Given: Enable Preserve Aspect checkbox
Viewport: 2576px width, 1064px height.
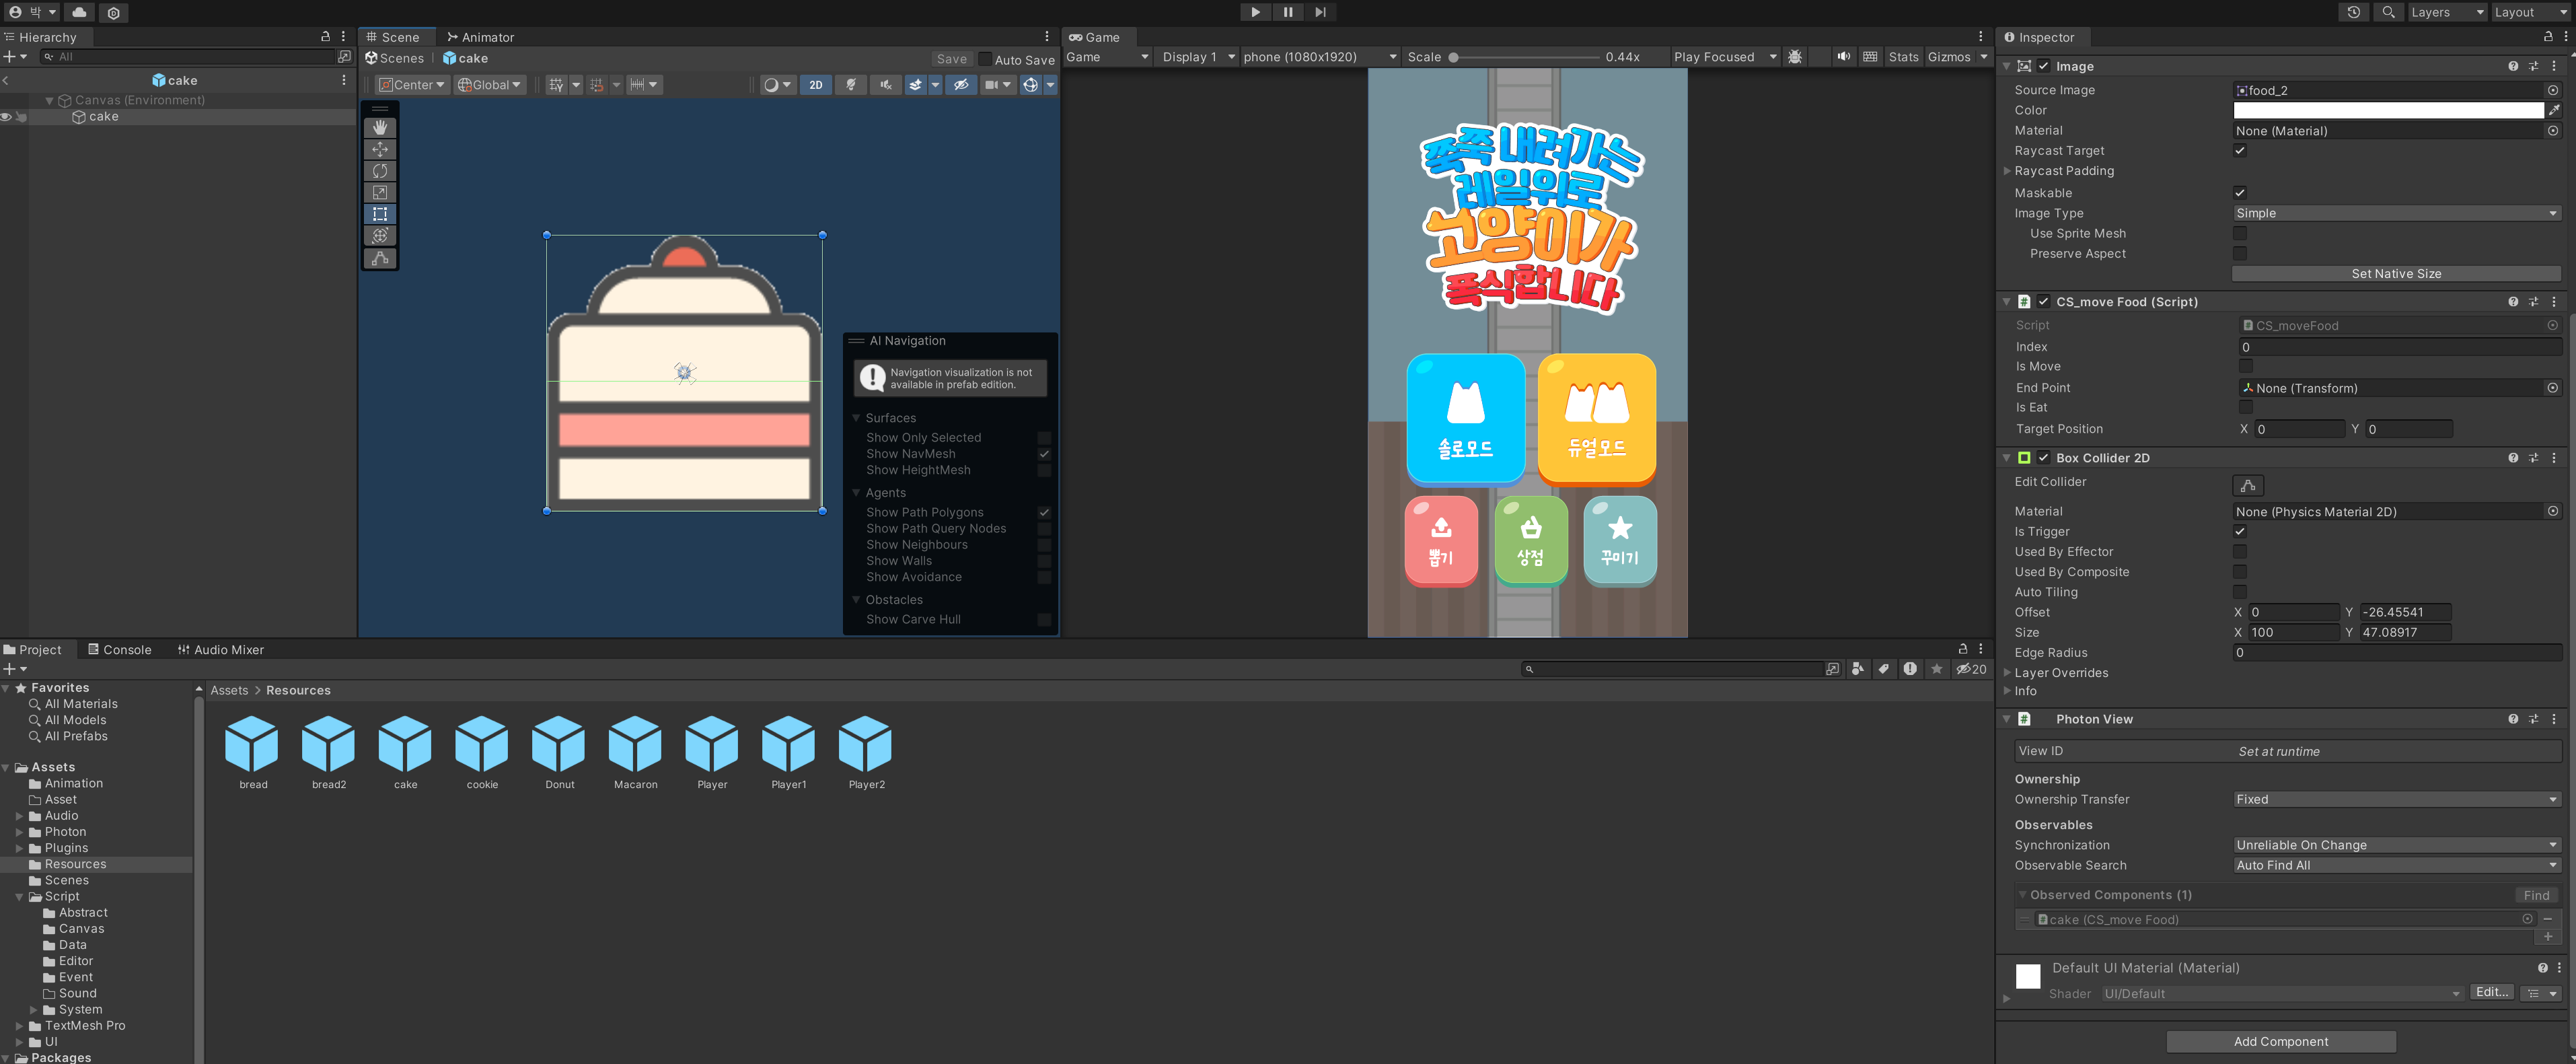Looking at the screenshot, I should 2240,254.
